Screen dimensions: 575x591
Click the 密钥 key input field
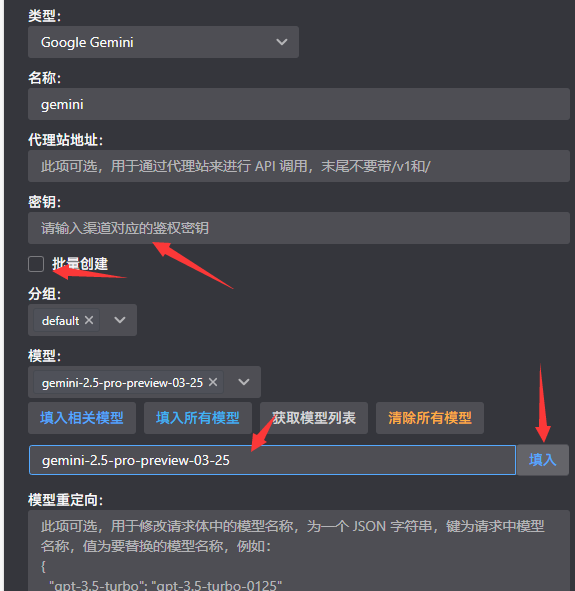click(x=299, y=228)
